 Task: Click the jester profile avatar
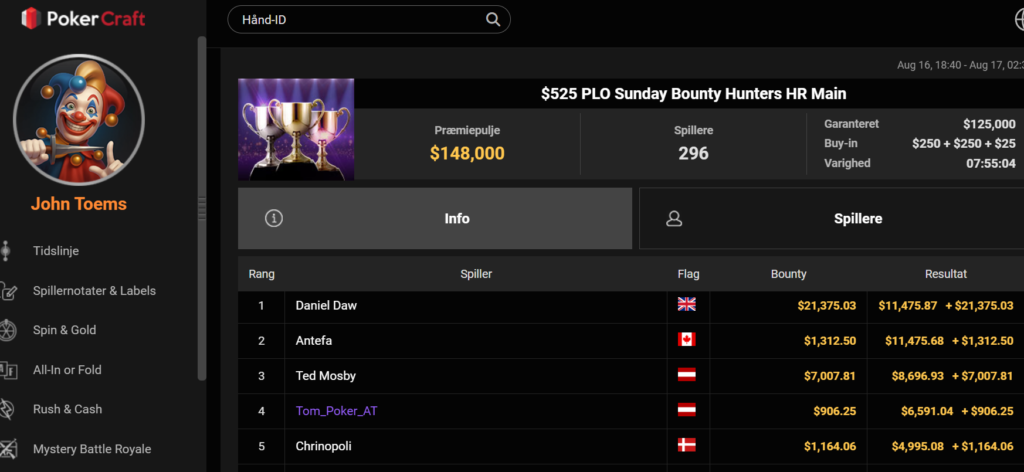pyautogui.click(x=79, y=120)
